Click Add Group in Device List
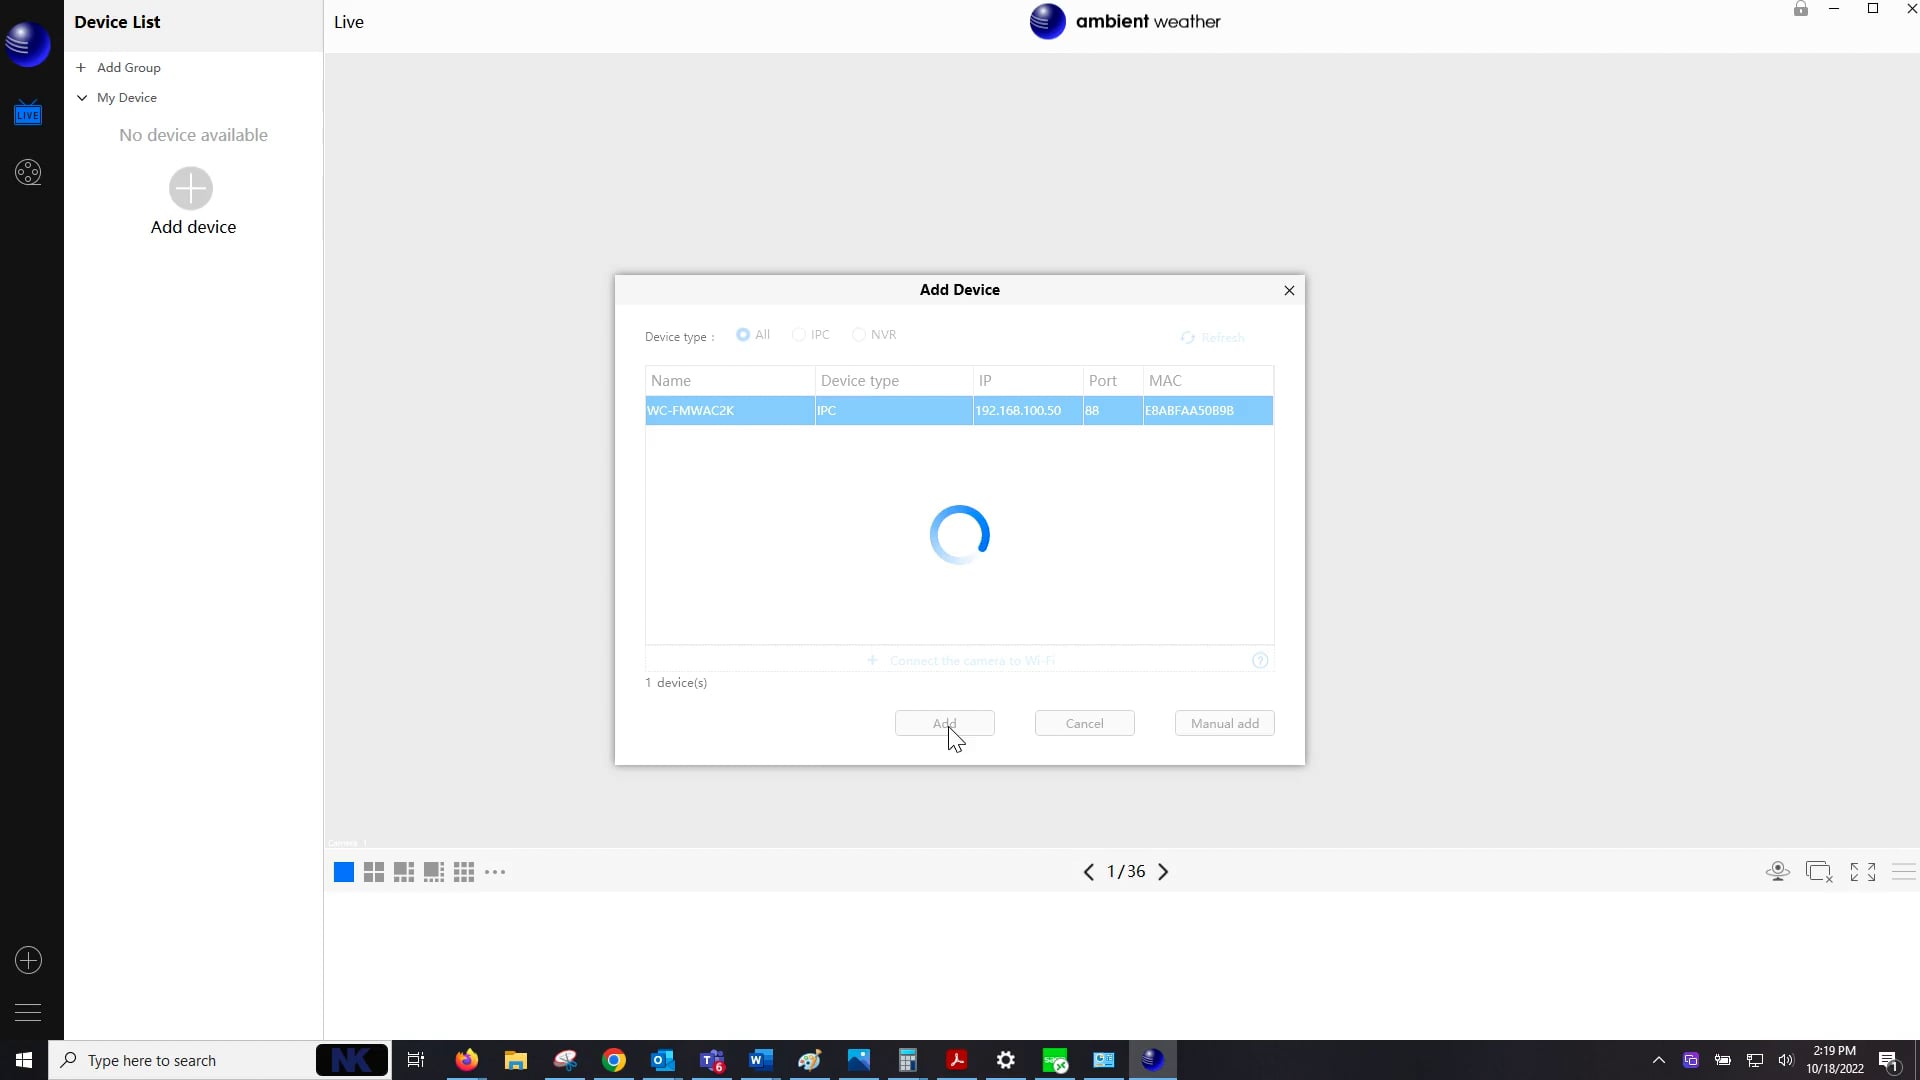 tap(119, 68)
